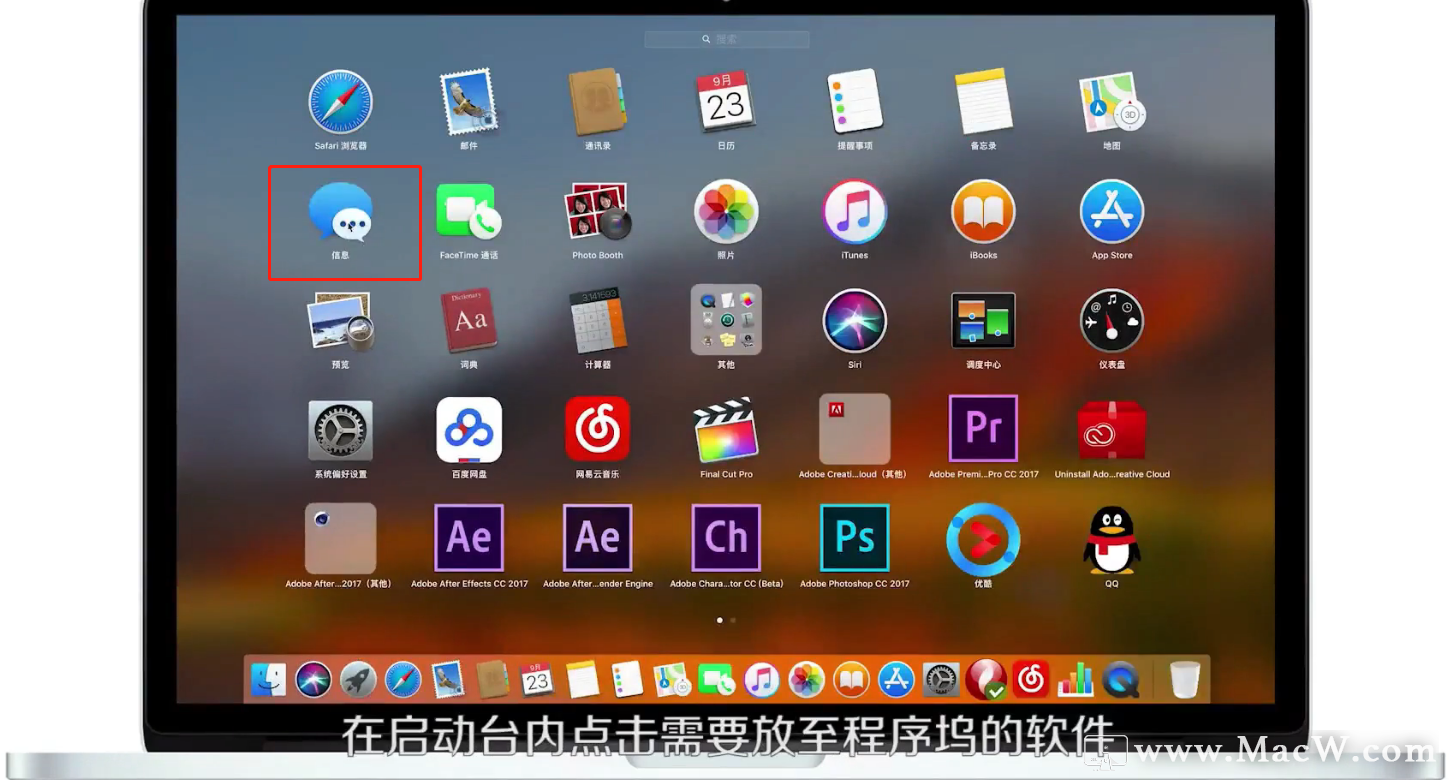This screenshot has width=1449, height=780.
Task: Launch the 计算器 (Calculator) app
Action: 598,321
